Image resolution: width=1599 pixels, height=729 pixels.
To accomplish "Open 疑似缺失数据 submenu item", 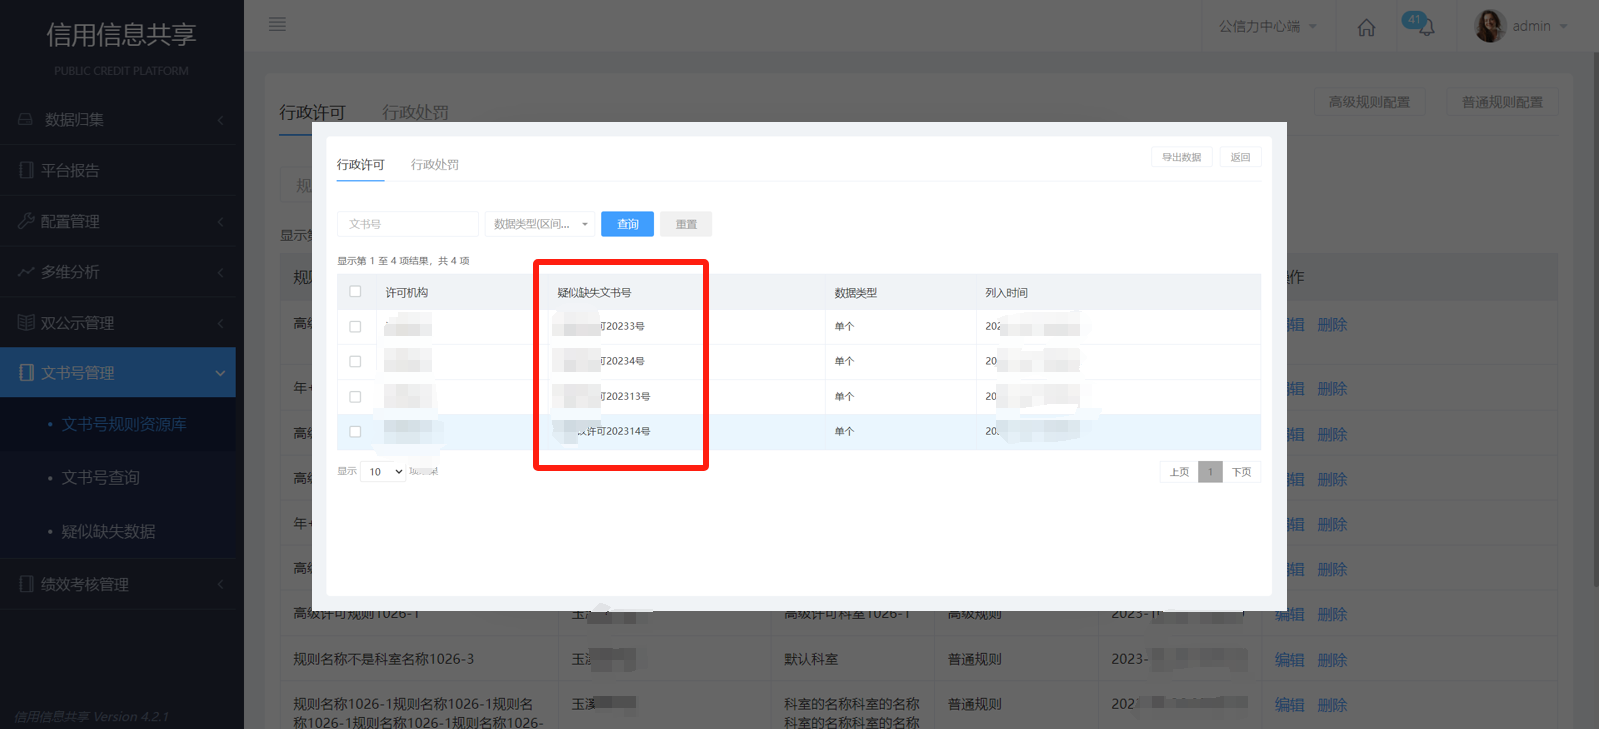I will 108,531.
